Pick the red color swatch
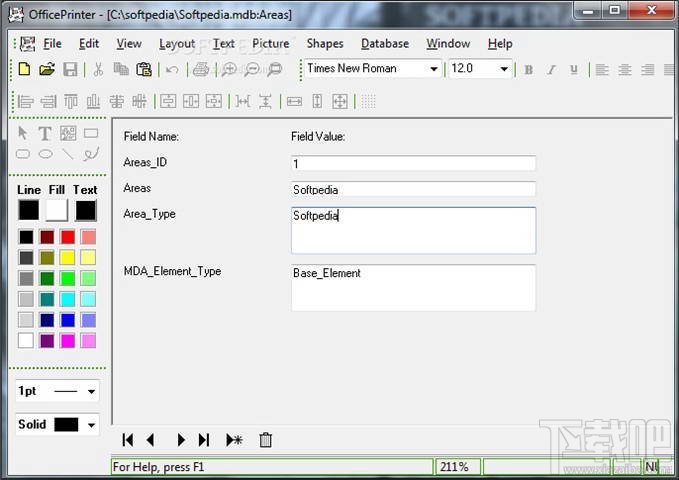 tap(68, 237)
